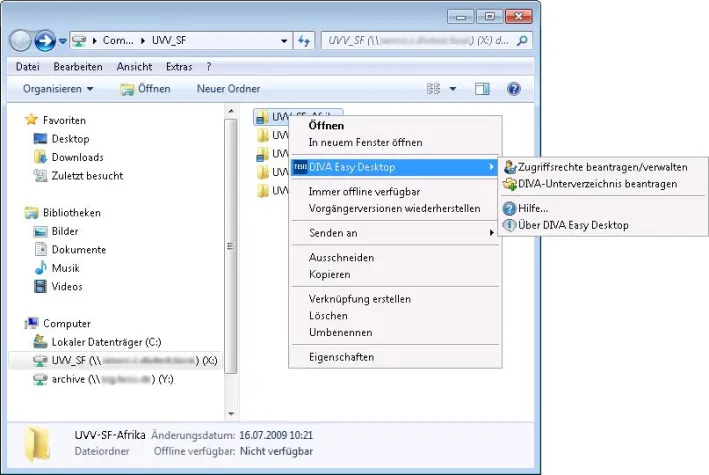Image resolution: width=709 pixels, height=475 pixels.
Task: Click the blue help icon in toolbar
Action: (513, 89)
